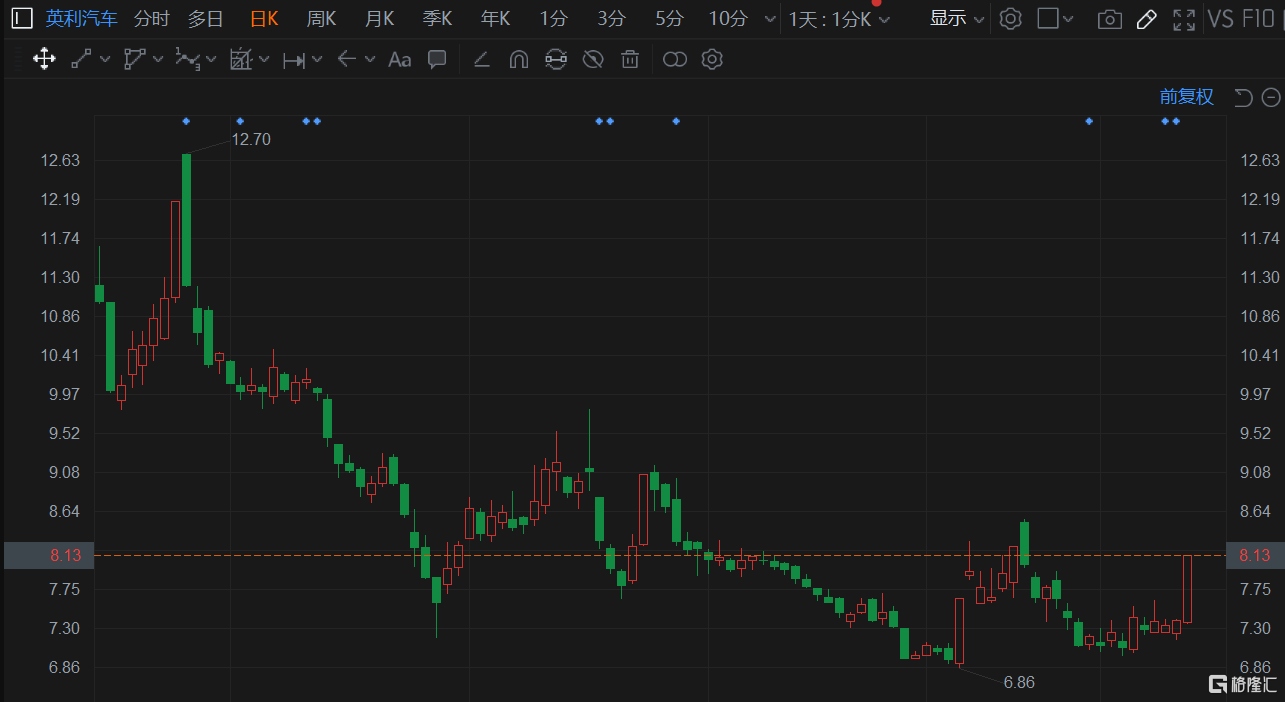The image size is (1285, 702).
Task: Switch to 10分 interval
Action: click(x=728, y=18)
